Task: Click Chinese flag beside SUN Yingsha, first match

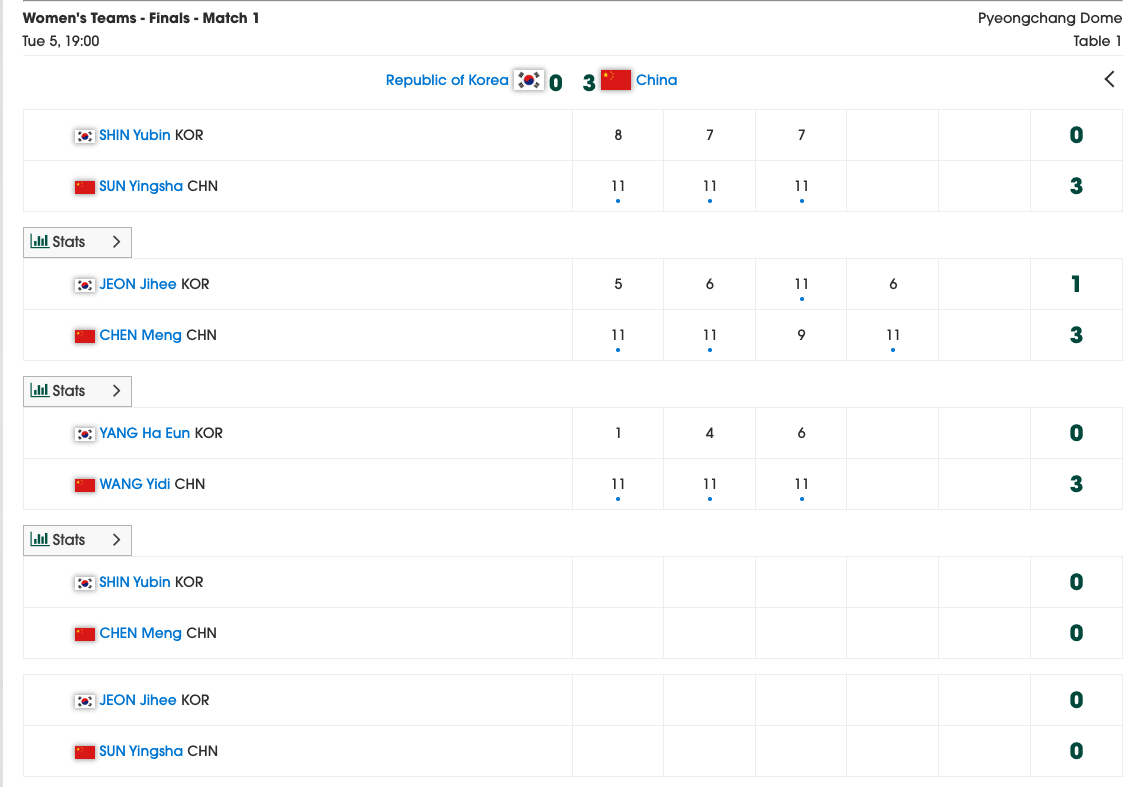Action: [x=85, y=187]
